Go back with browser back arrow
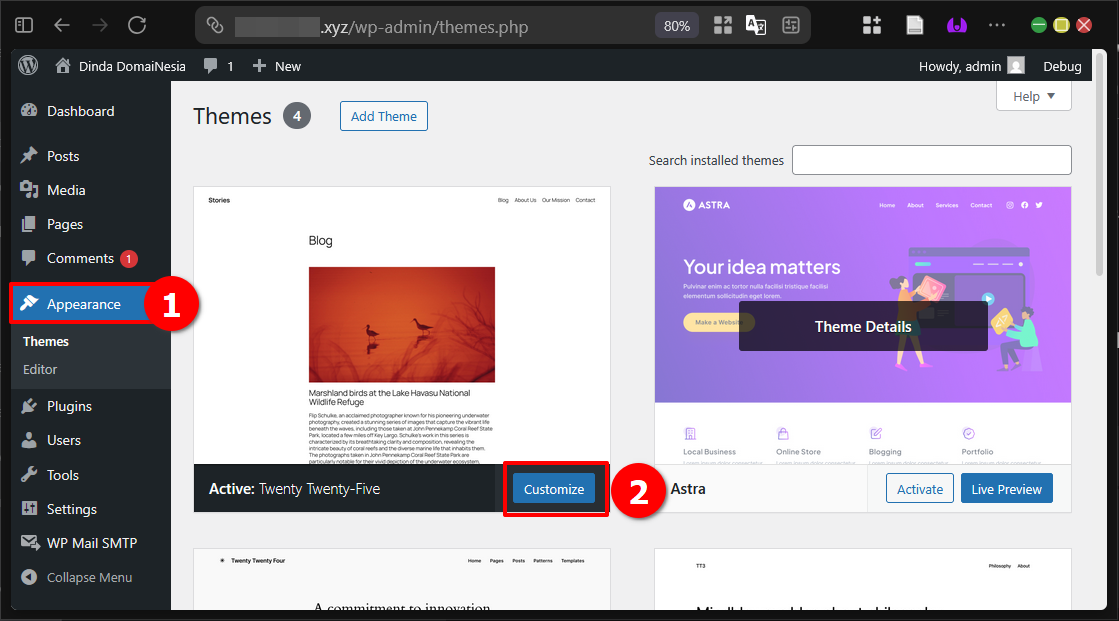Viewport: 1119px width, 621px height. click(x=62, y=26)
